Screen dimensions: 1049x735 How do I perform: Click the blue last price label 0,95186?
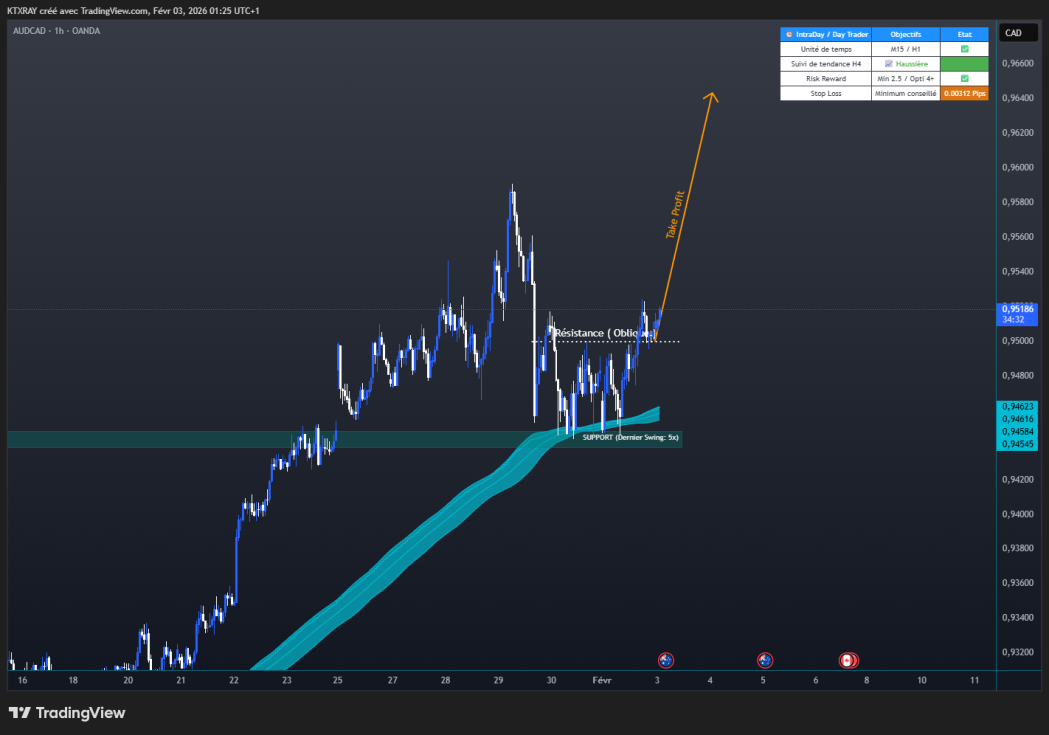1017,309
